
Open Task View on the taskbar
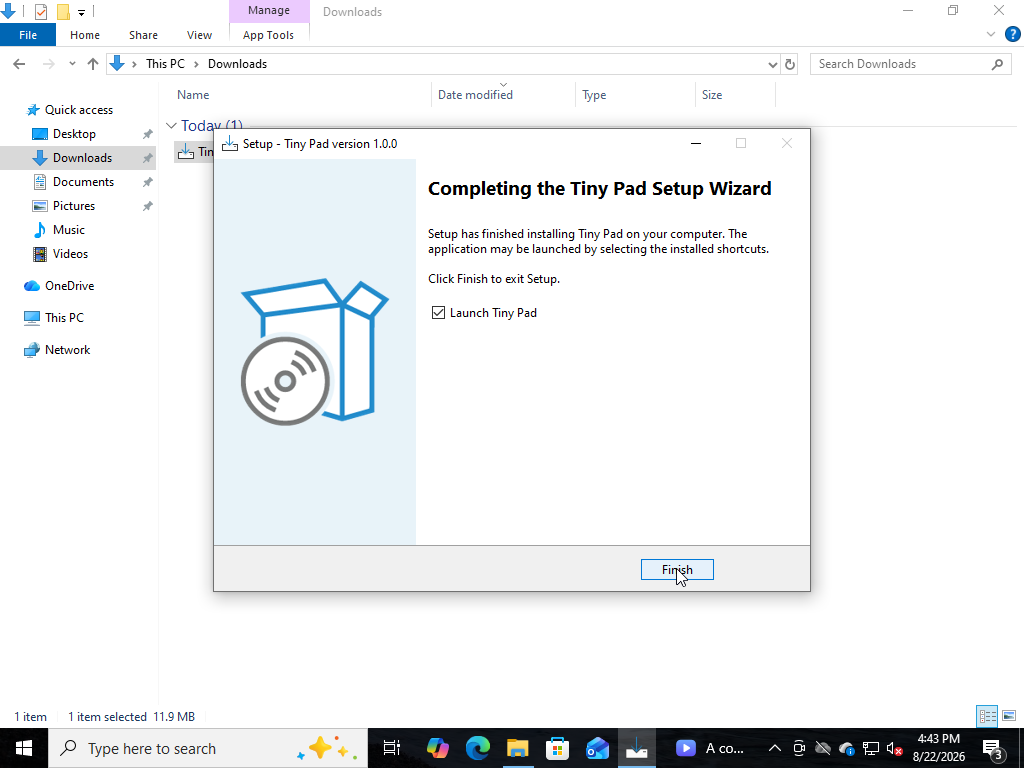pos(391,748)
